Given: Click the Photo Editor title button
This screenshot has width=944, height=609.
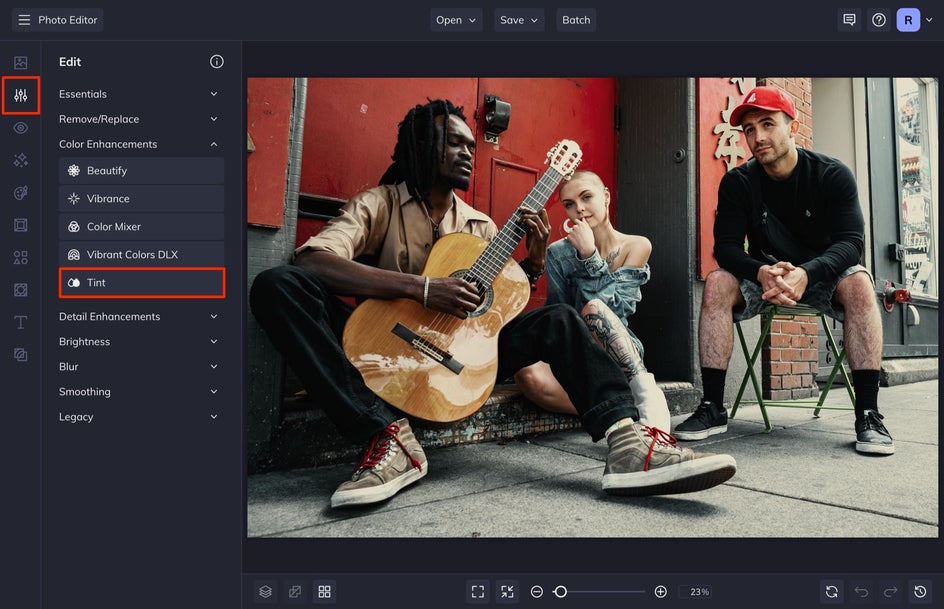Looking at the screenshot, I should 58,20.
